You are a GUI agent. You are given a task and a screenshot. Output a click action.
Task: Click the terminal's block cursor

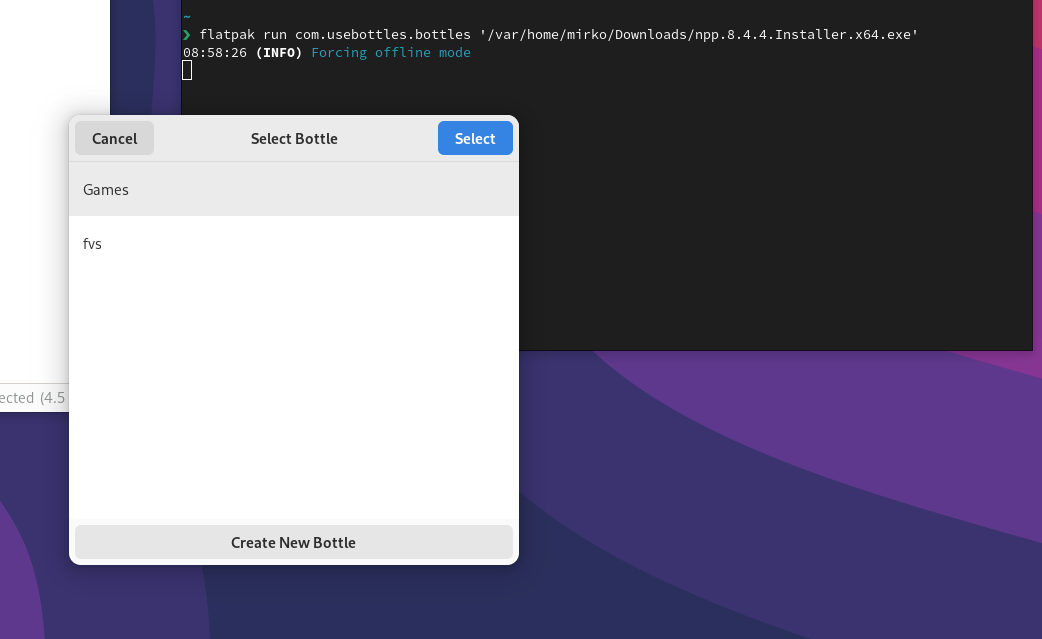coord(186,70)
